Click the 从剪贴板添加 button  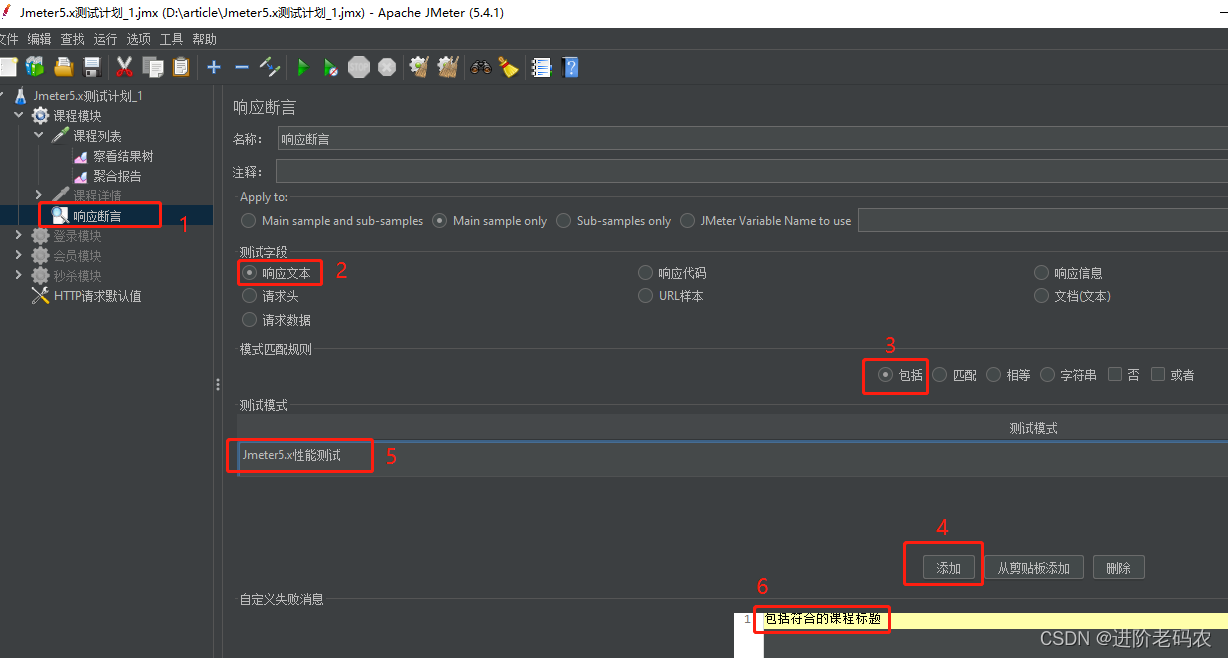point(1033,568)
